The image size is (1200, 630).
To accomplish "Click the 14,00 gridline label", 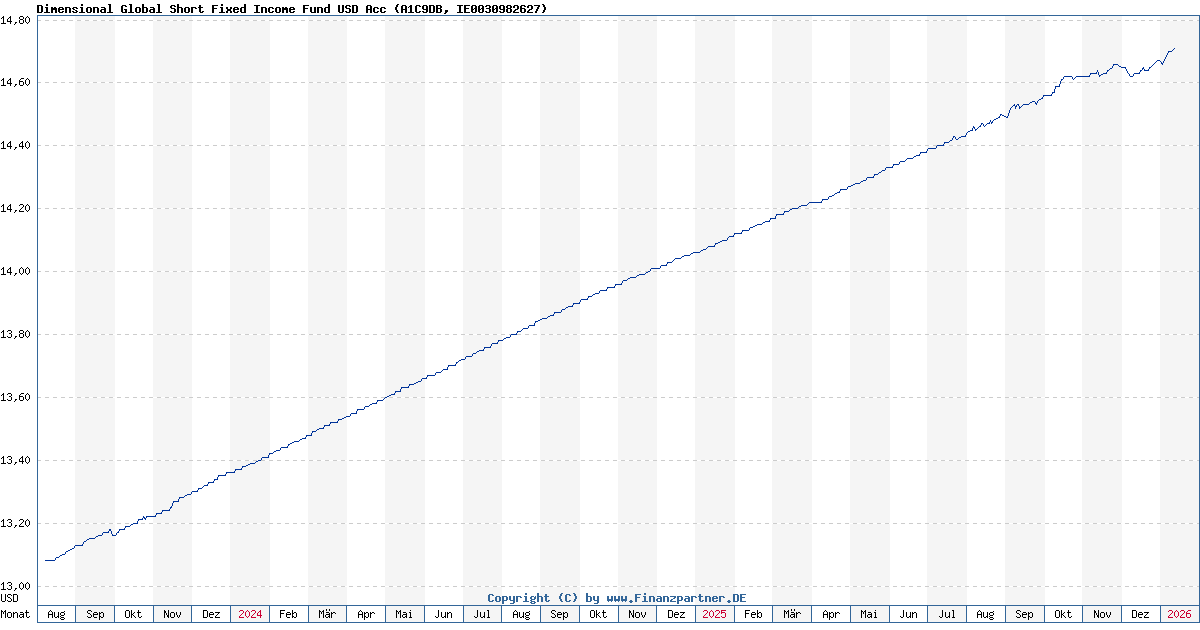I will 17,269.
